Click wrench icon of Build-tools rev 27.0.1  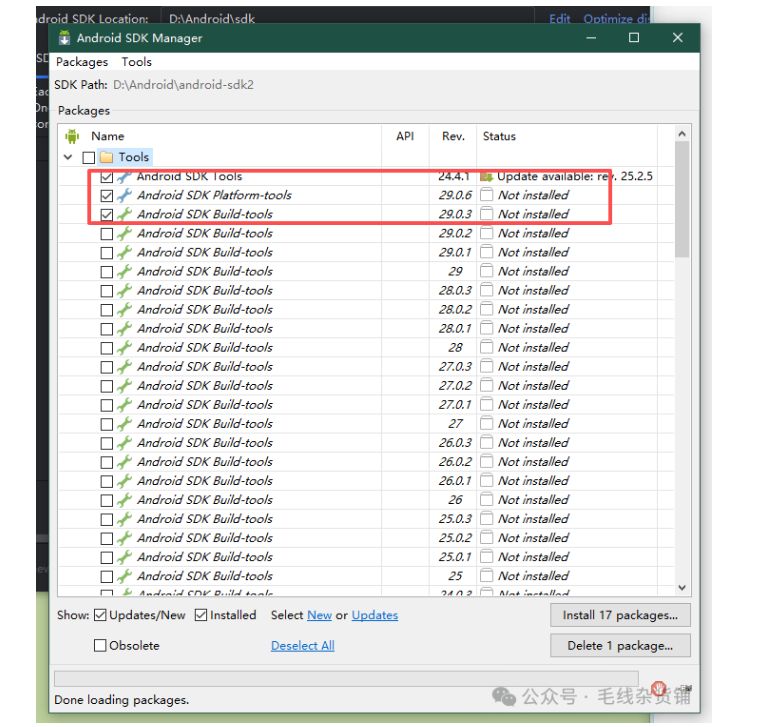124,405
